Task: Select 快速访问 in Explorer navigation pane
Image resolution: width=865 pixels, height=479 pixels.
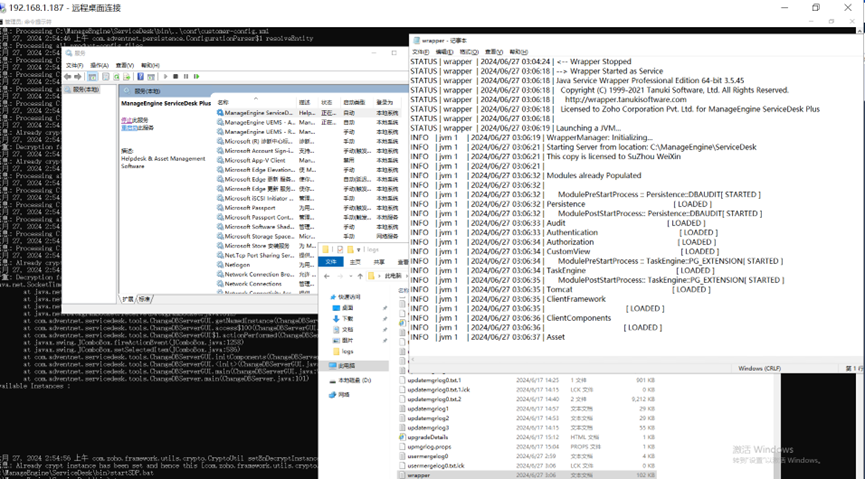Action: (345, 297)
